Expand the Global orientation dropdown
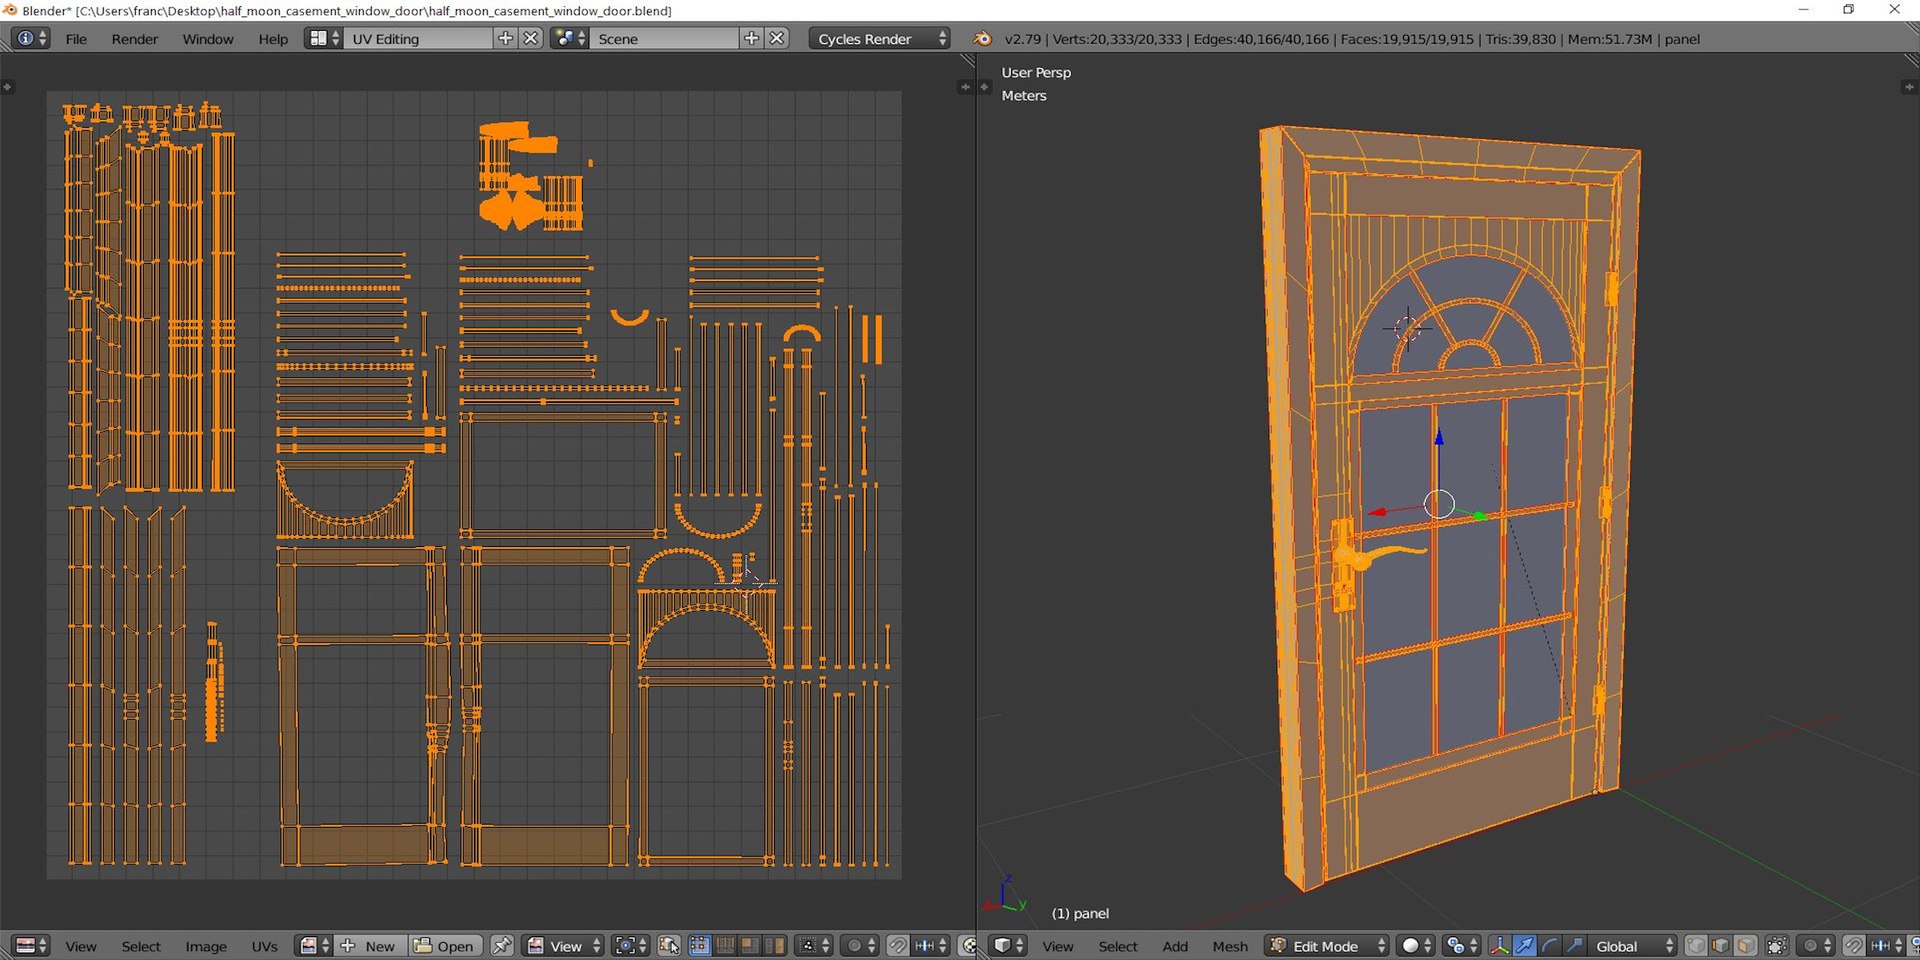 click(1633, 946)
